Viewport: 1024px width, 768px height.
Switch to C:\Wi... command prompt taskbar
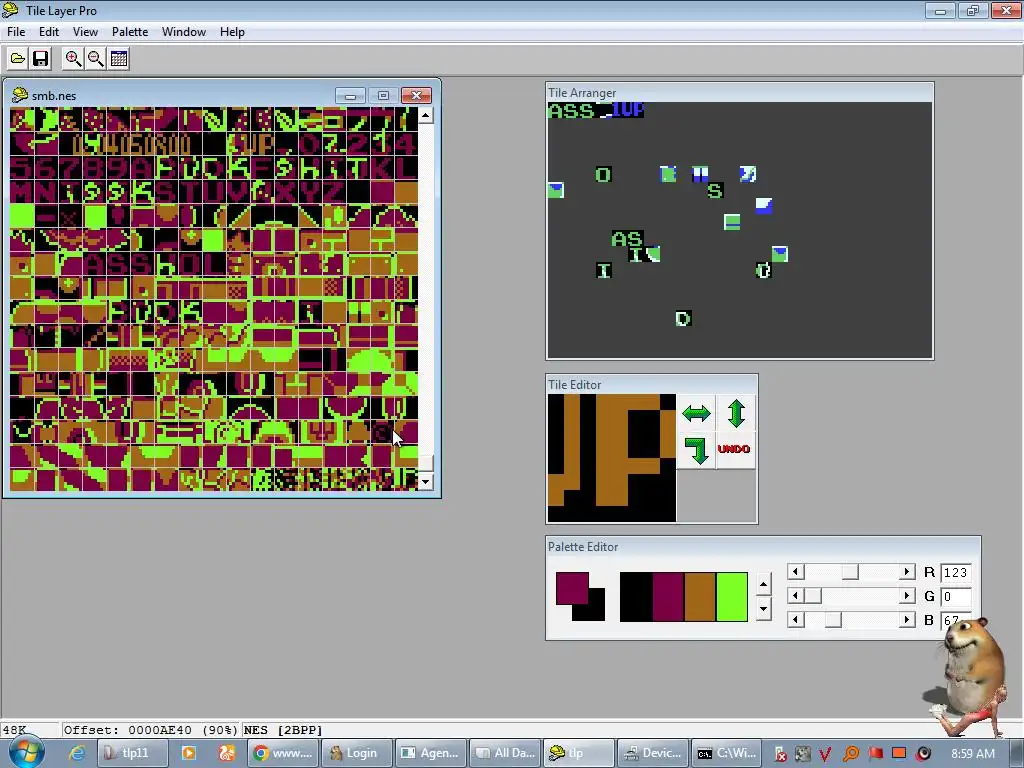(x=726, y=753)
